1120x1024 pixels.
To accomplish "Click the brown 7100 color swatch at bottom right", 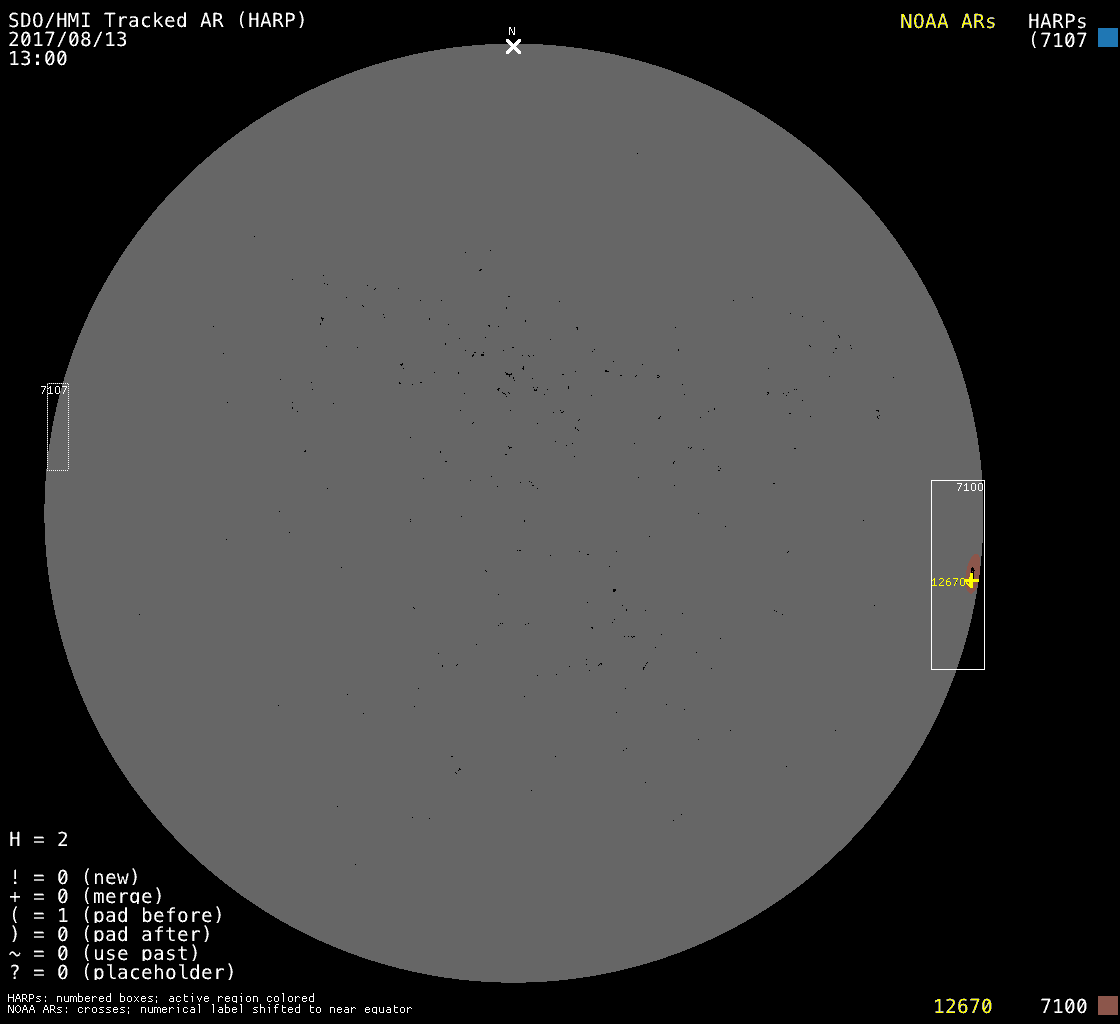I will [1107, 1005].
